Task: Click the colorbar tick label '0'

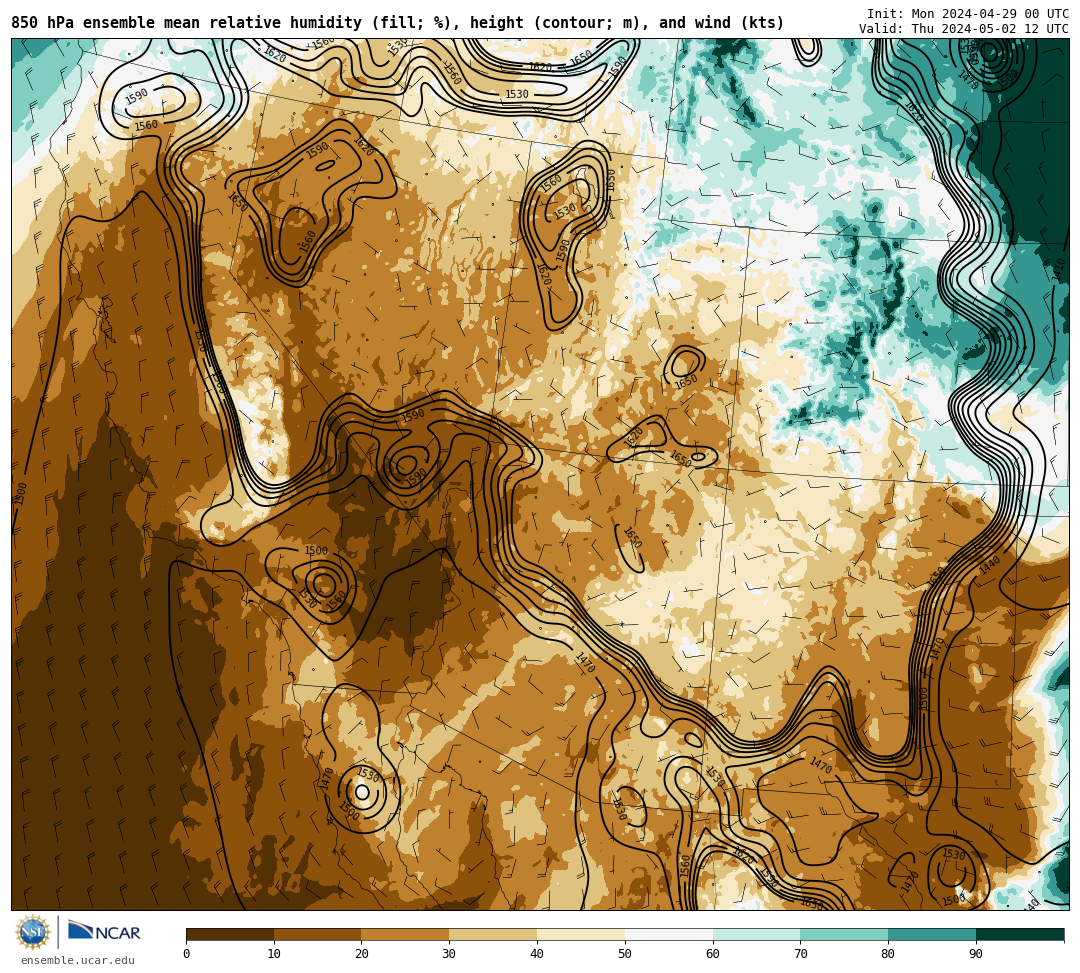Action: coord(187,954)
